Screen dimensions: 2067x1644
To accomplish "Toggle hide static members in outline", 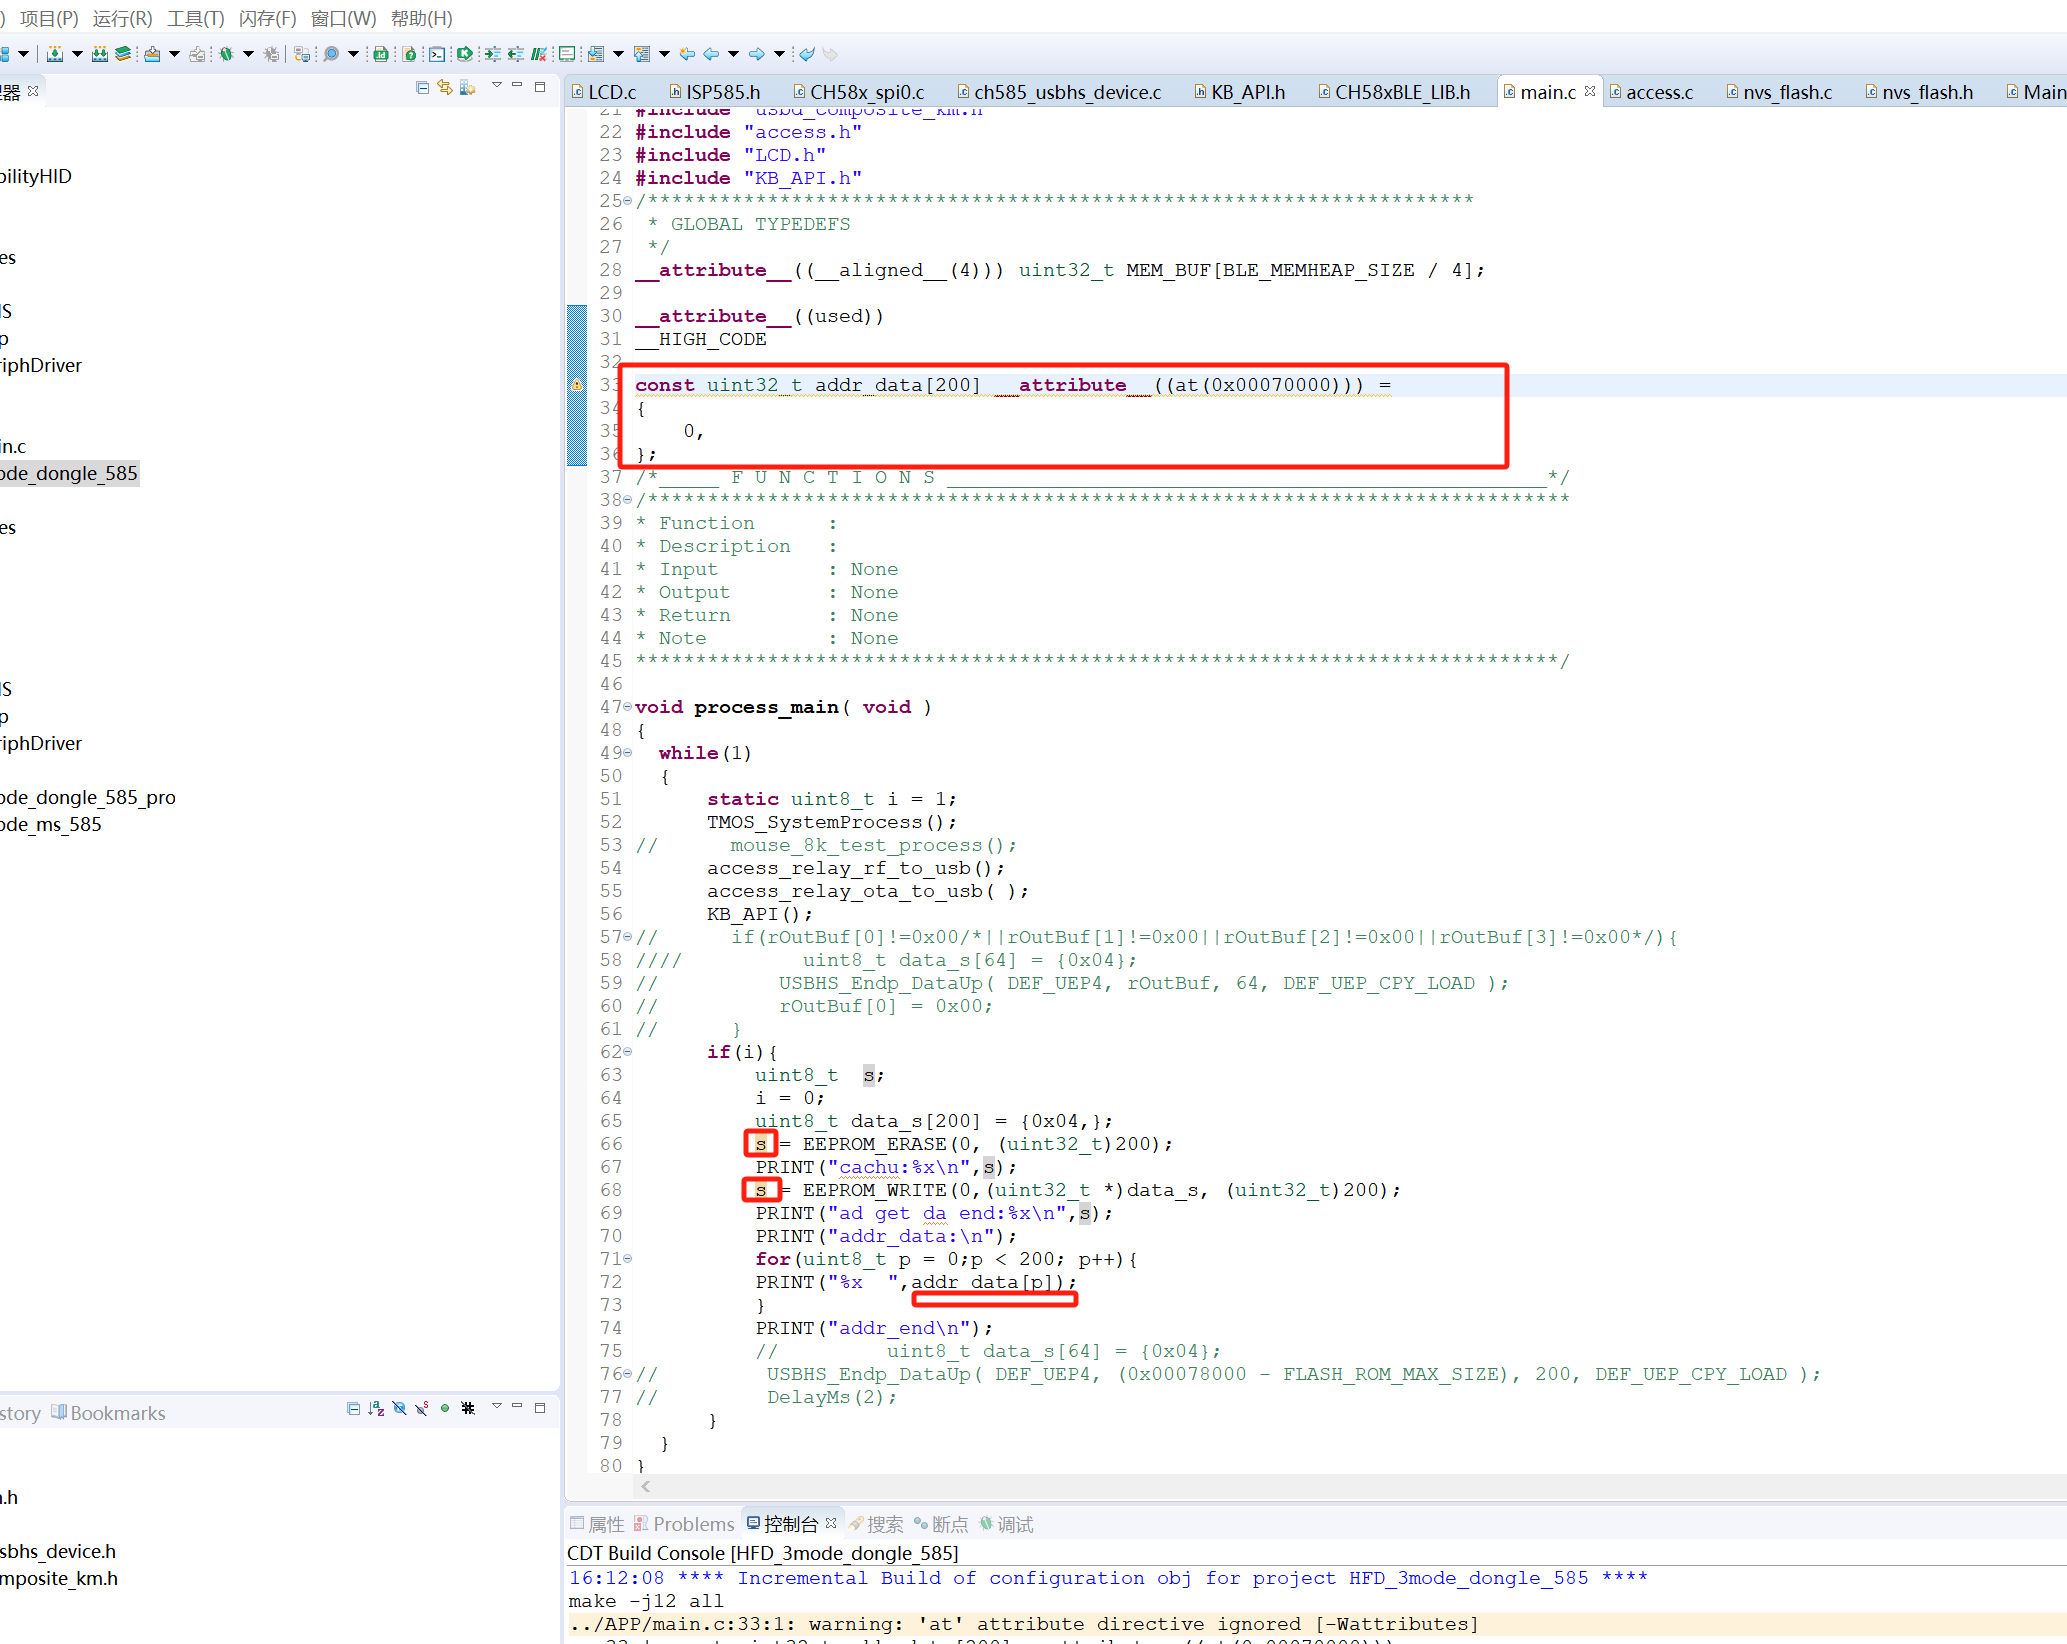I will [x=422, y=1408].
